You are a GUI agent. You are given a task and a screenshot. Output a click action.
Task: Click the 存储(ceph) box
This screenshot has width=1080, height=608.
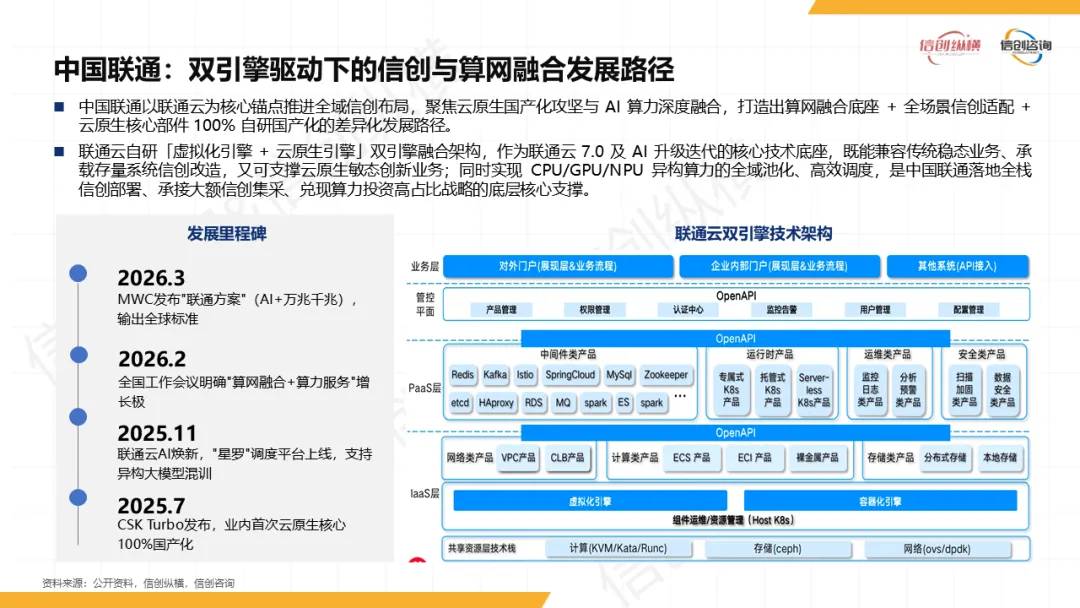pyautogui.click(x=778, y=549)
